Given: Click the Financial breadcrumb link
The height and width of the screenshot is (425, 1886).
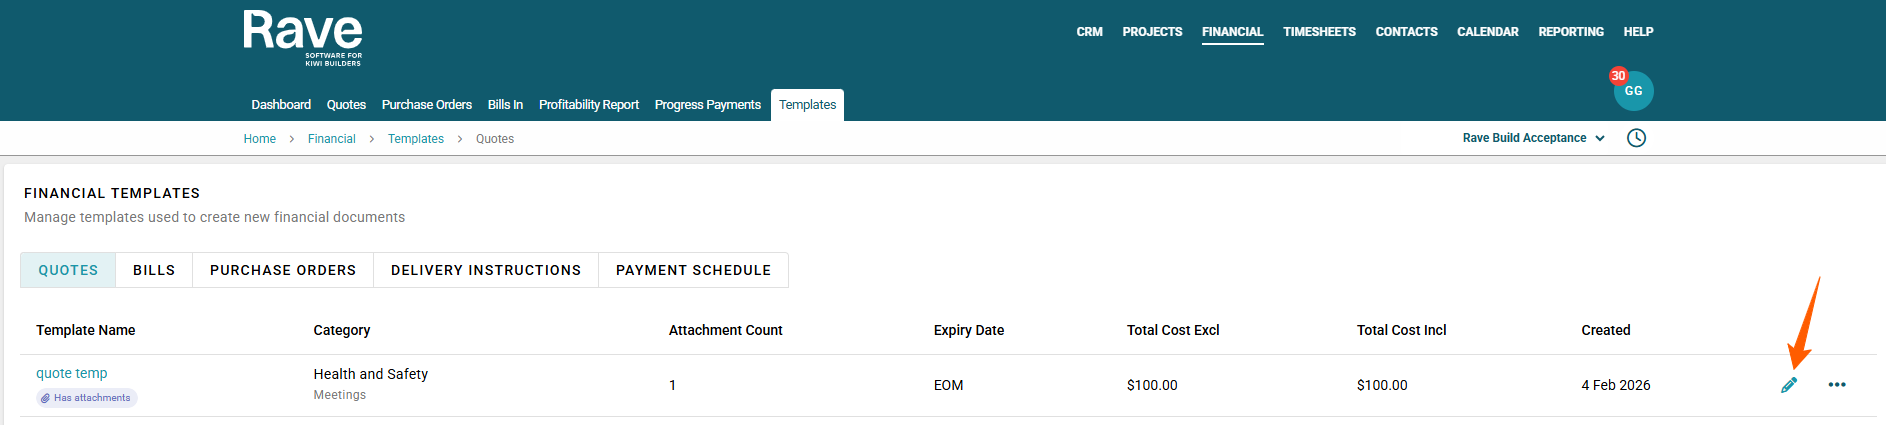Looking at the screenshot, I should (331, 139).
